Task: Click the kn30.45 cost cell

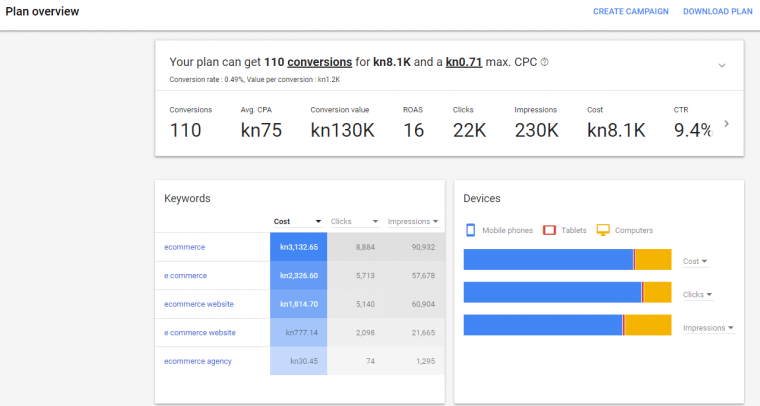Action: [299, 361]
